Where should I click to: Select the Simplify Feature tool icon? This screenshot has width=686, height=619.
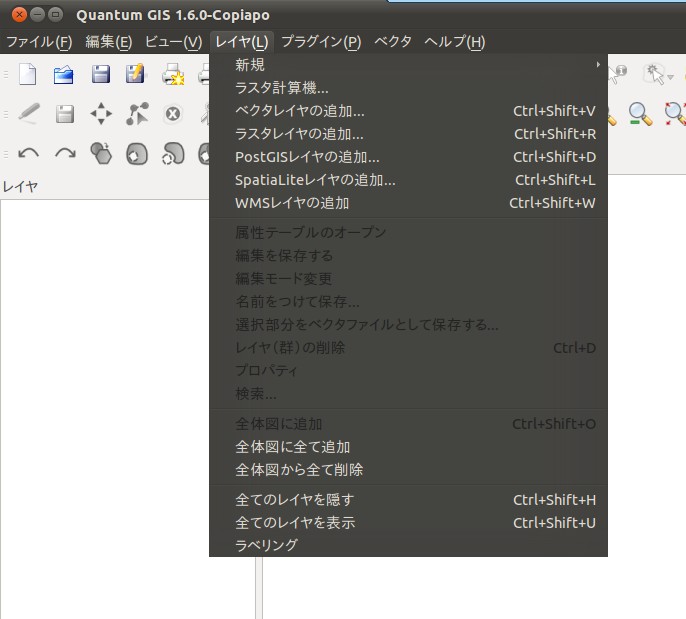101,154
